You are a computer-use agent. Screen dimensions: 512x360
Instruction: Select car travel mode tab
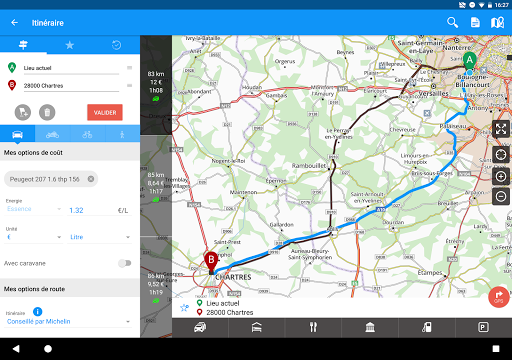pos(17,134)
